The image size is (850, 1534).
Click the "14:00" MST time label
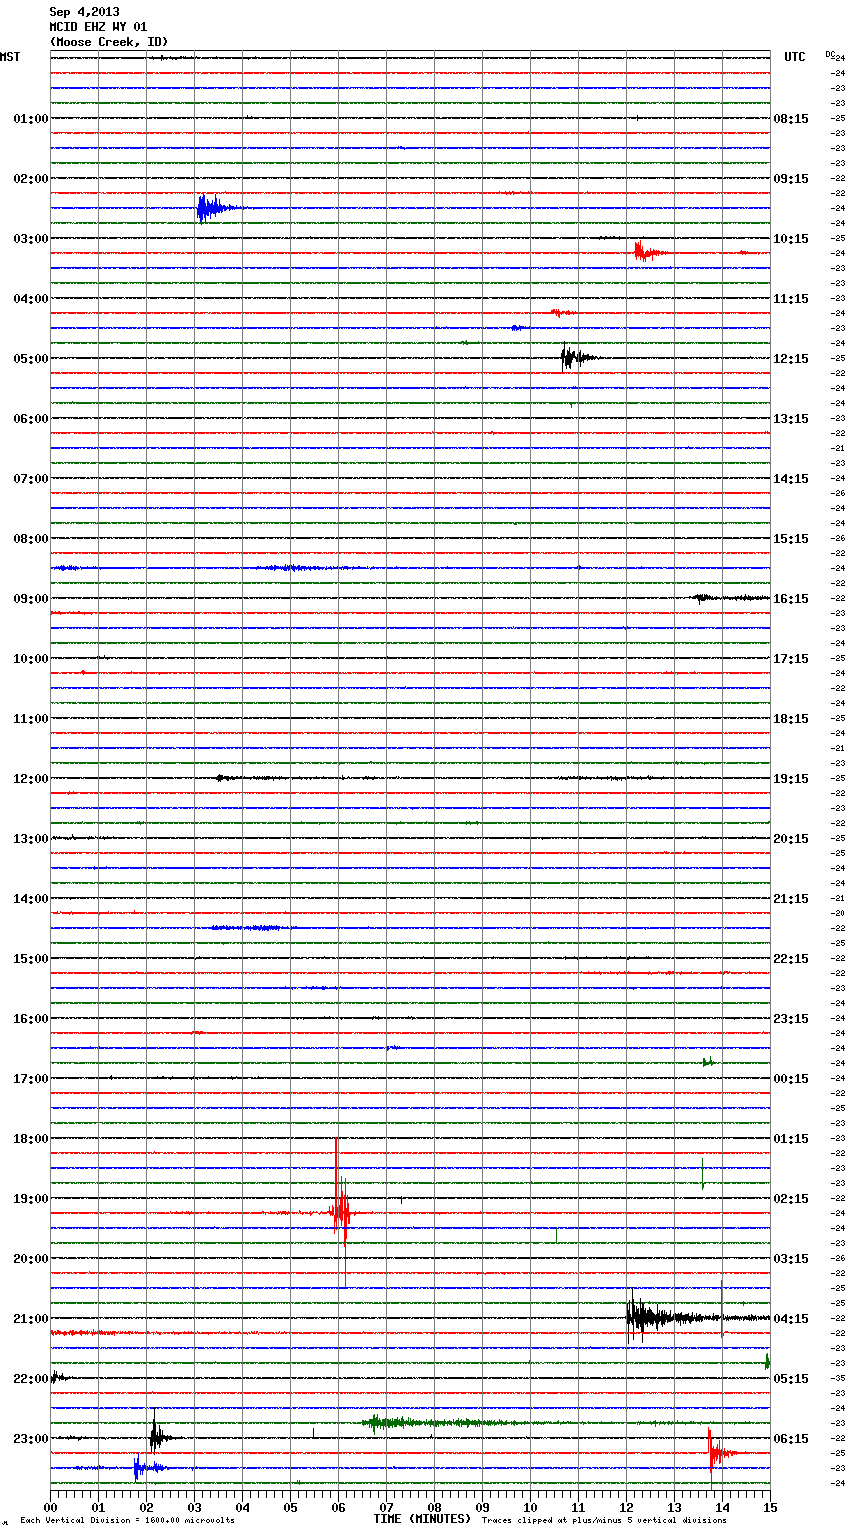(30, 898)
